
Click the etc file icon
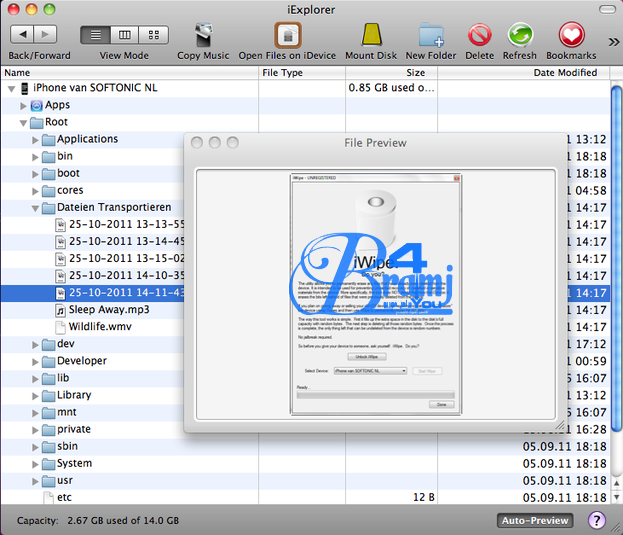coord(48,498)
